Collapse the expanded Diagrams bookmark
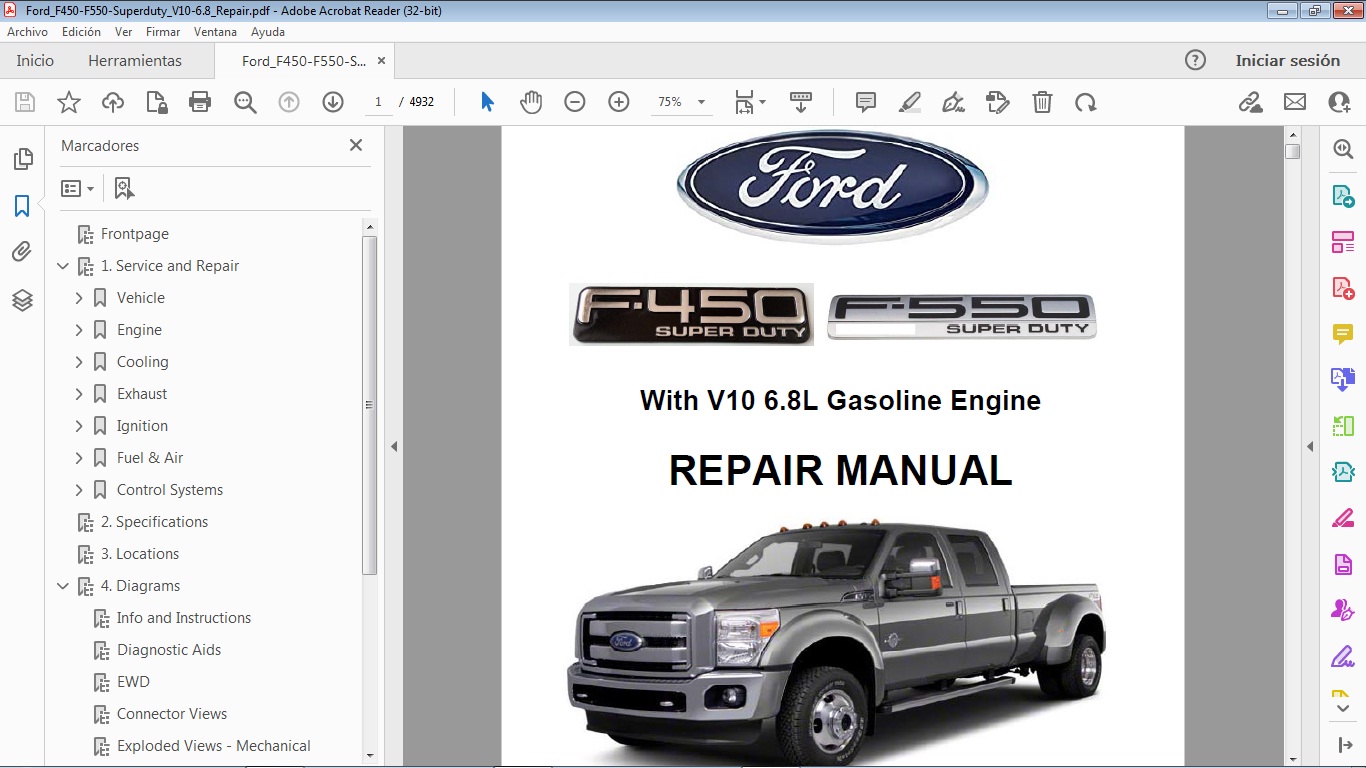This screenshot has height=768, width=1366. point(63,585)
